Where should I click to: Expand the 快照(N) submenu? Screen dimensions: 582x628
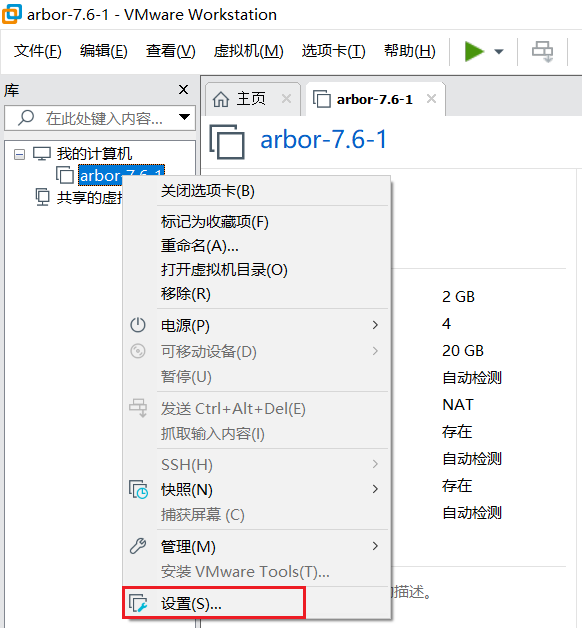pos(257,489)
